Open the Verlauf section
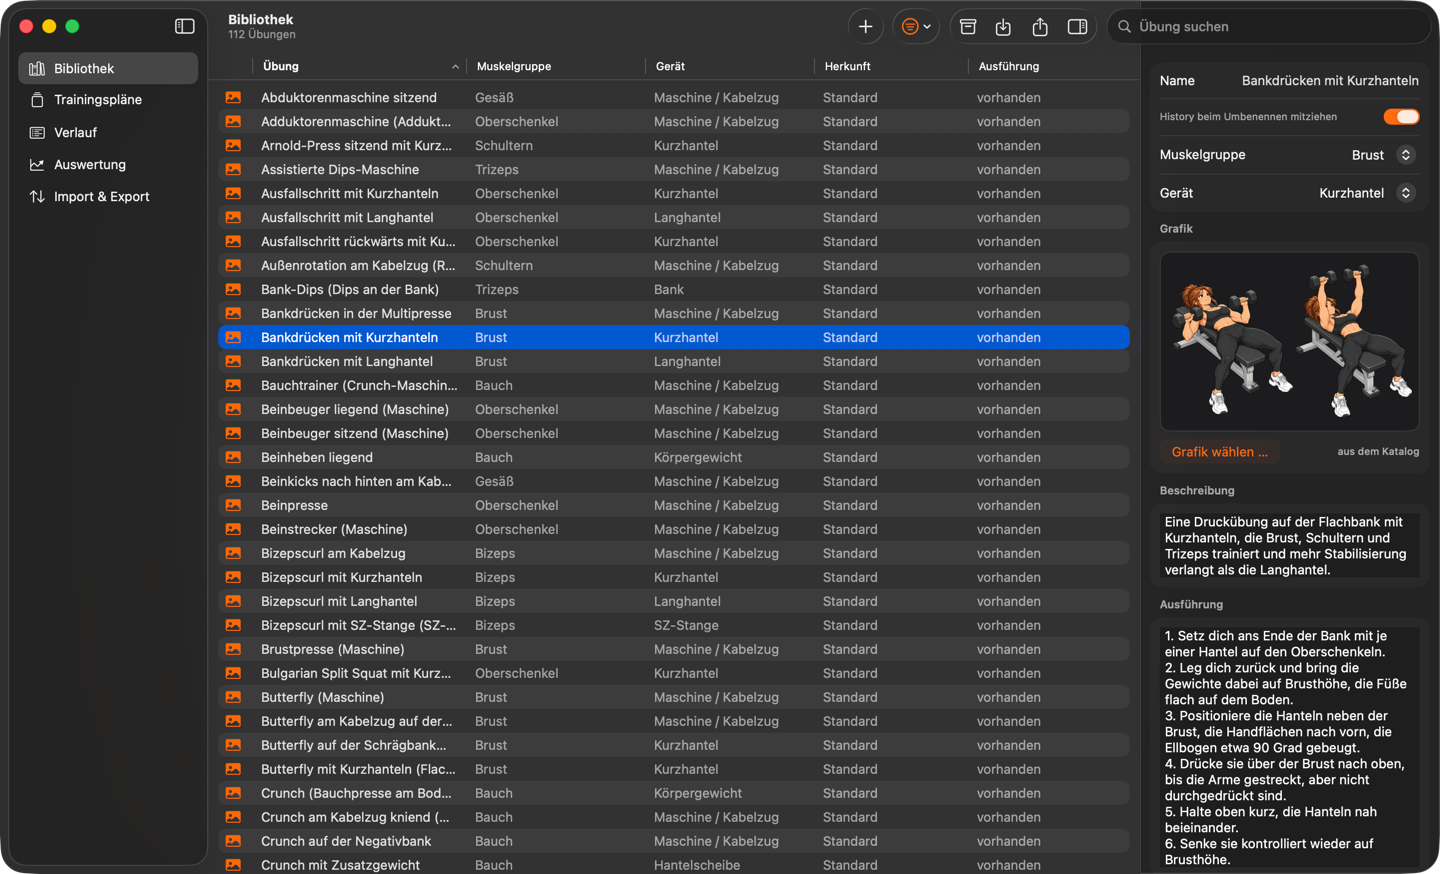This screenshot has height=874, width=1440. coord(108,132)
